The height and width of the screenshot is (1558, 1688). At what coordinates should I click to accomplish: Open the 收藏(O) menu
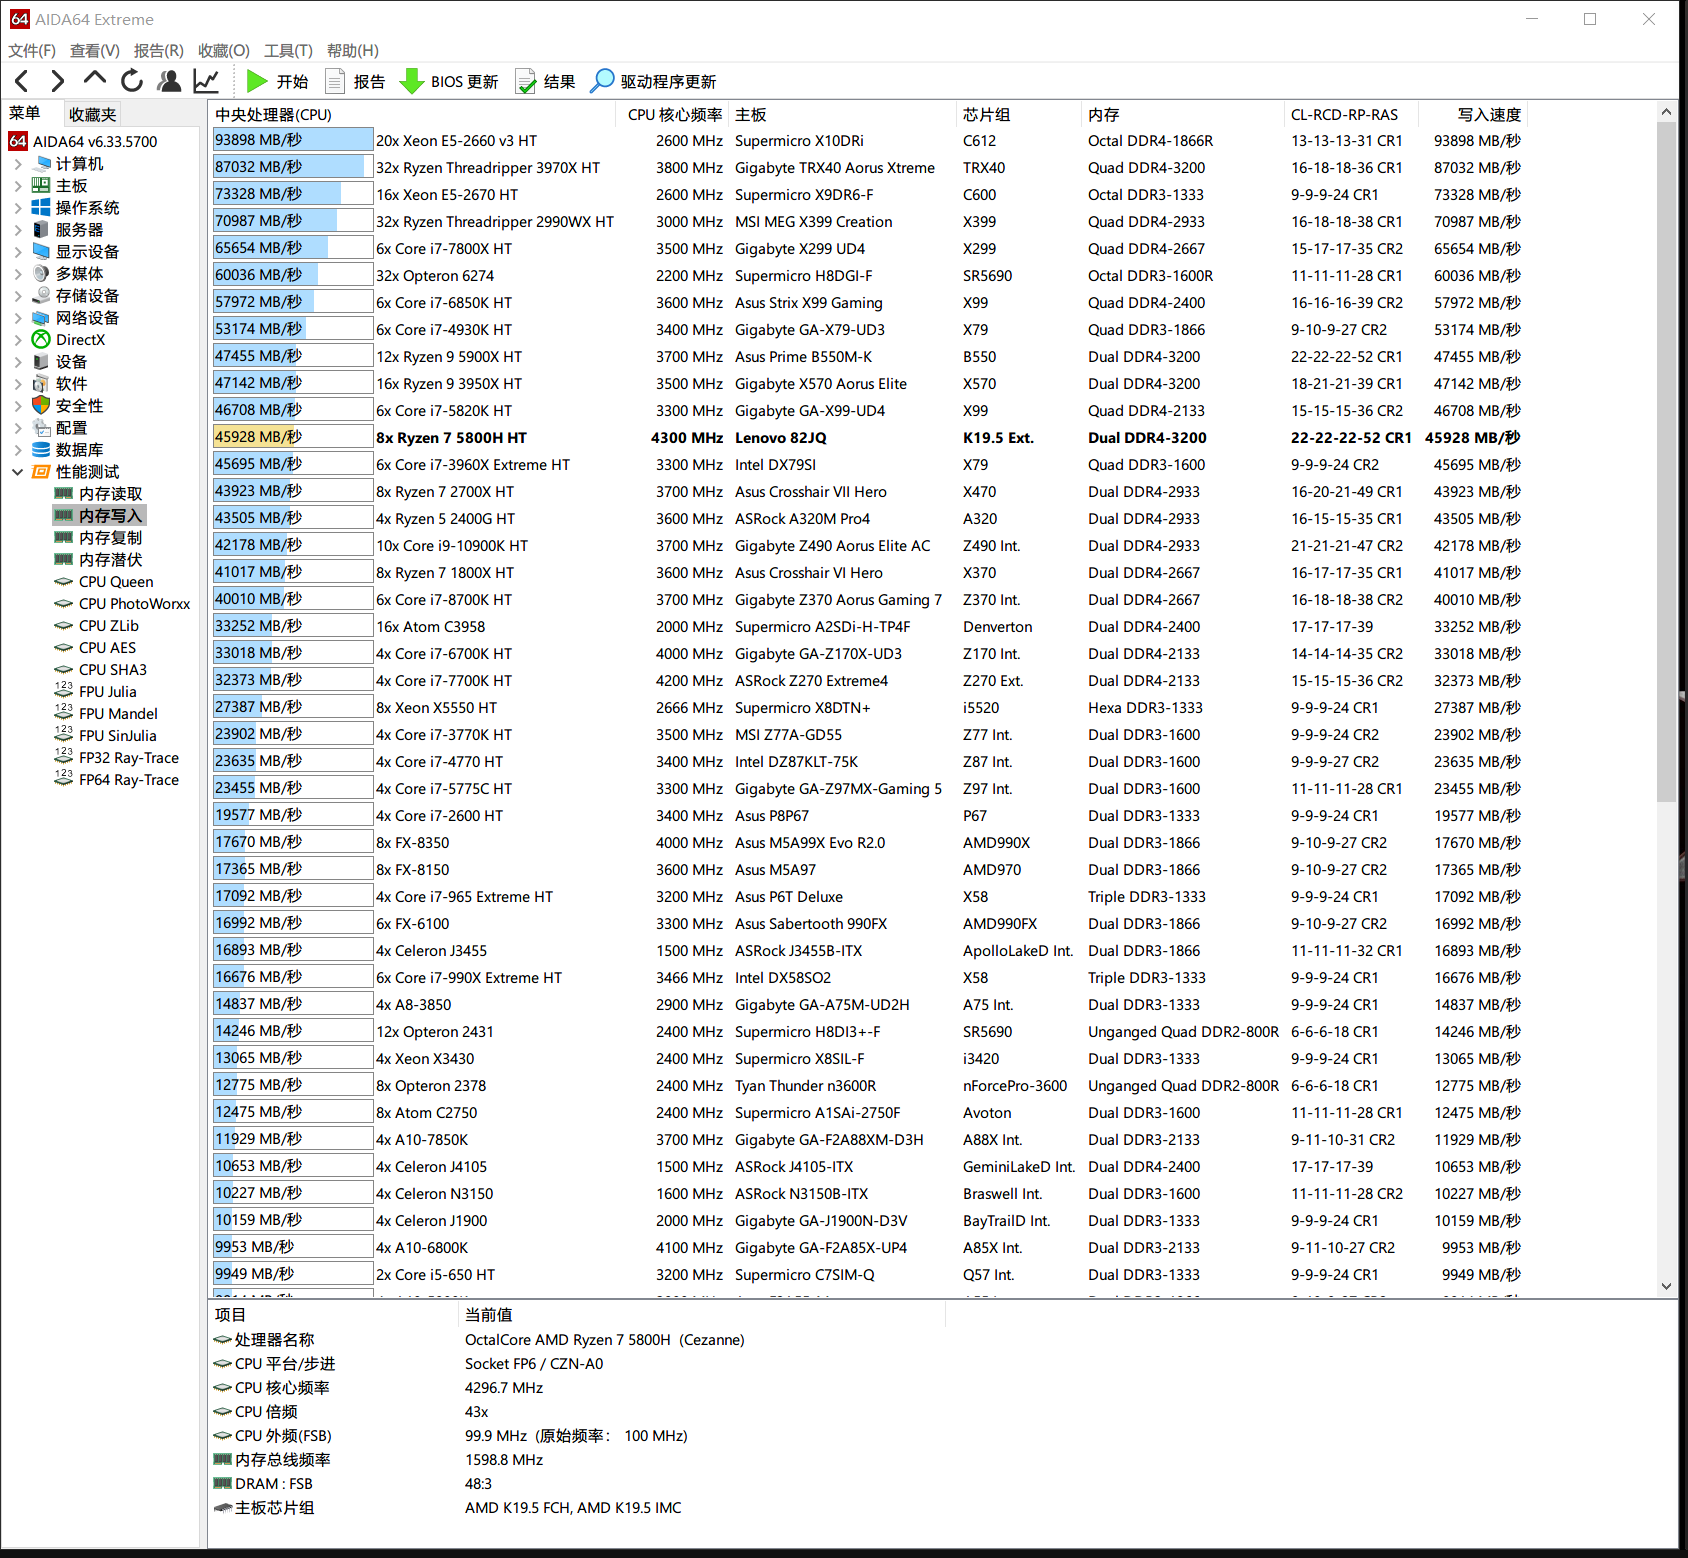pyautogui.click(x=224, y=50)
